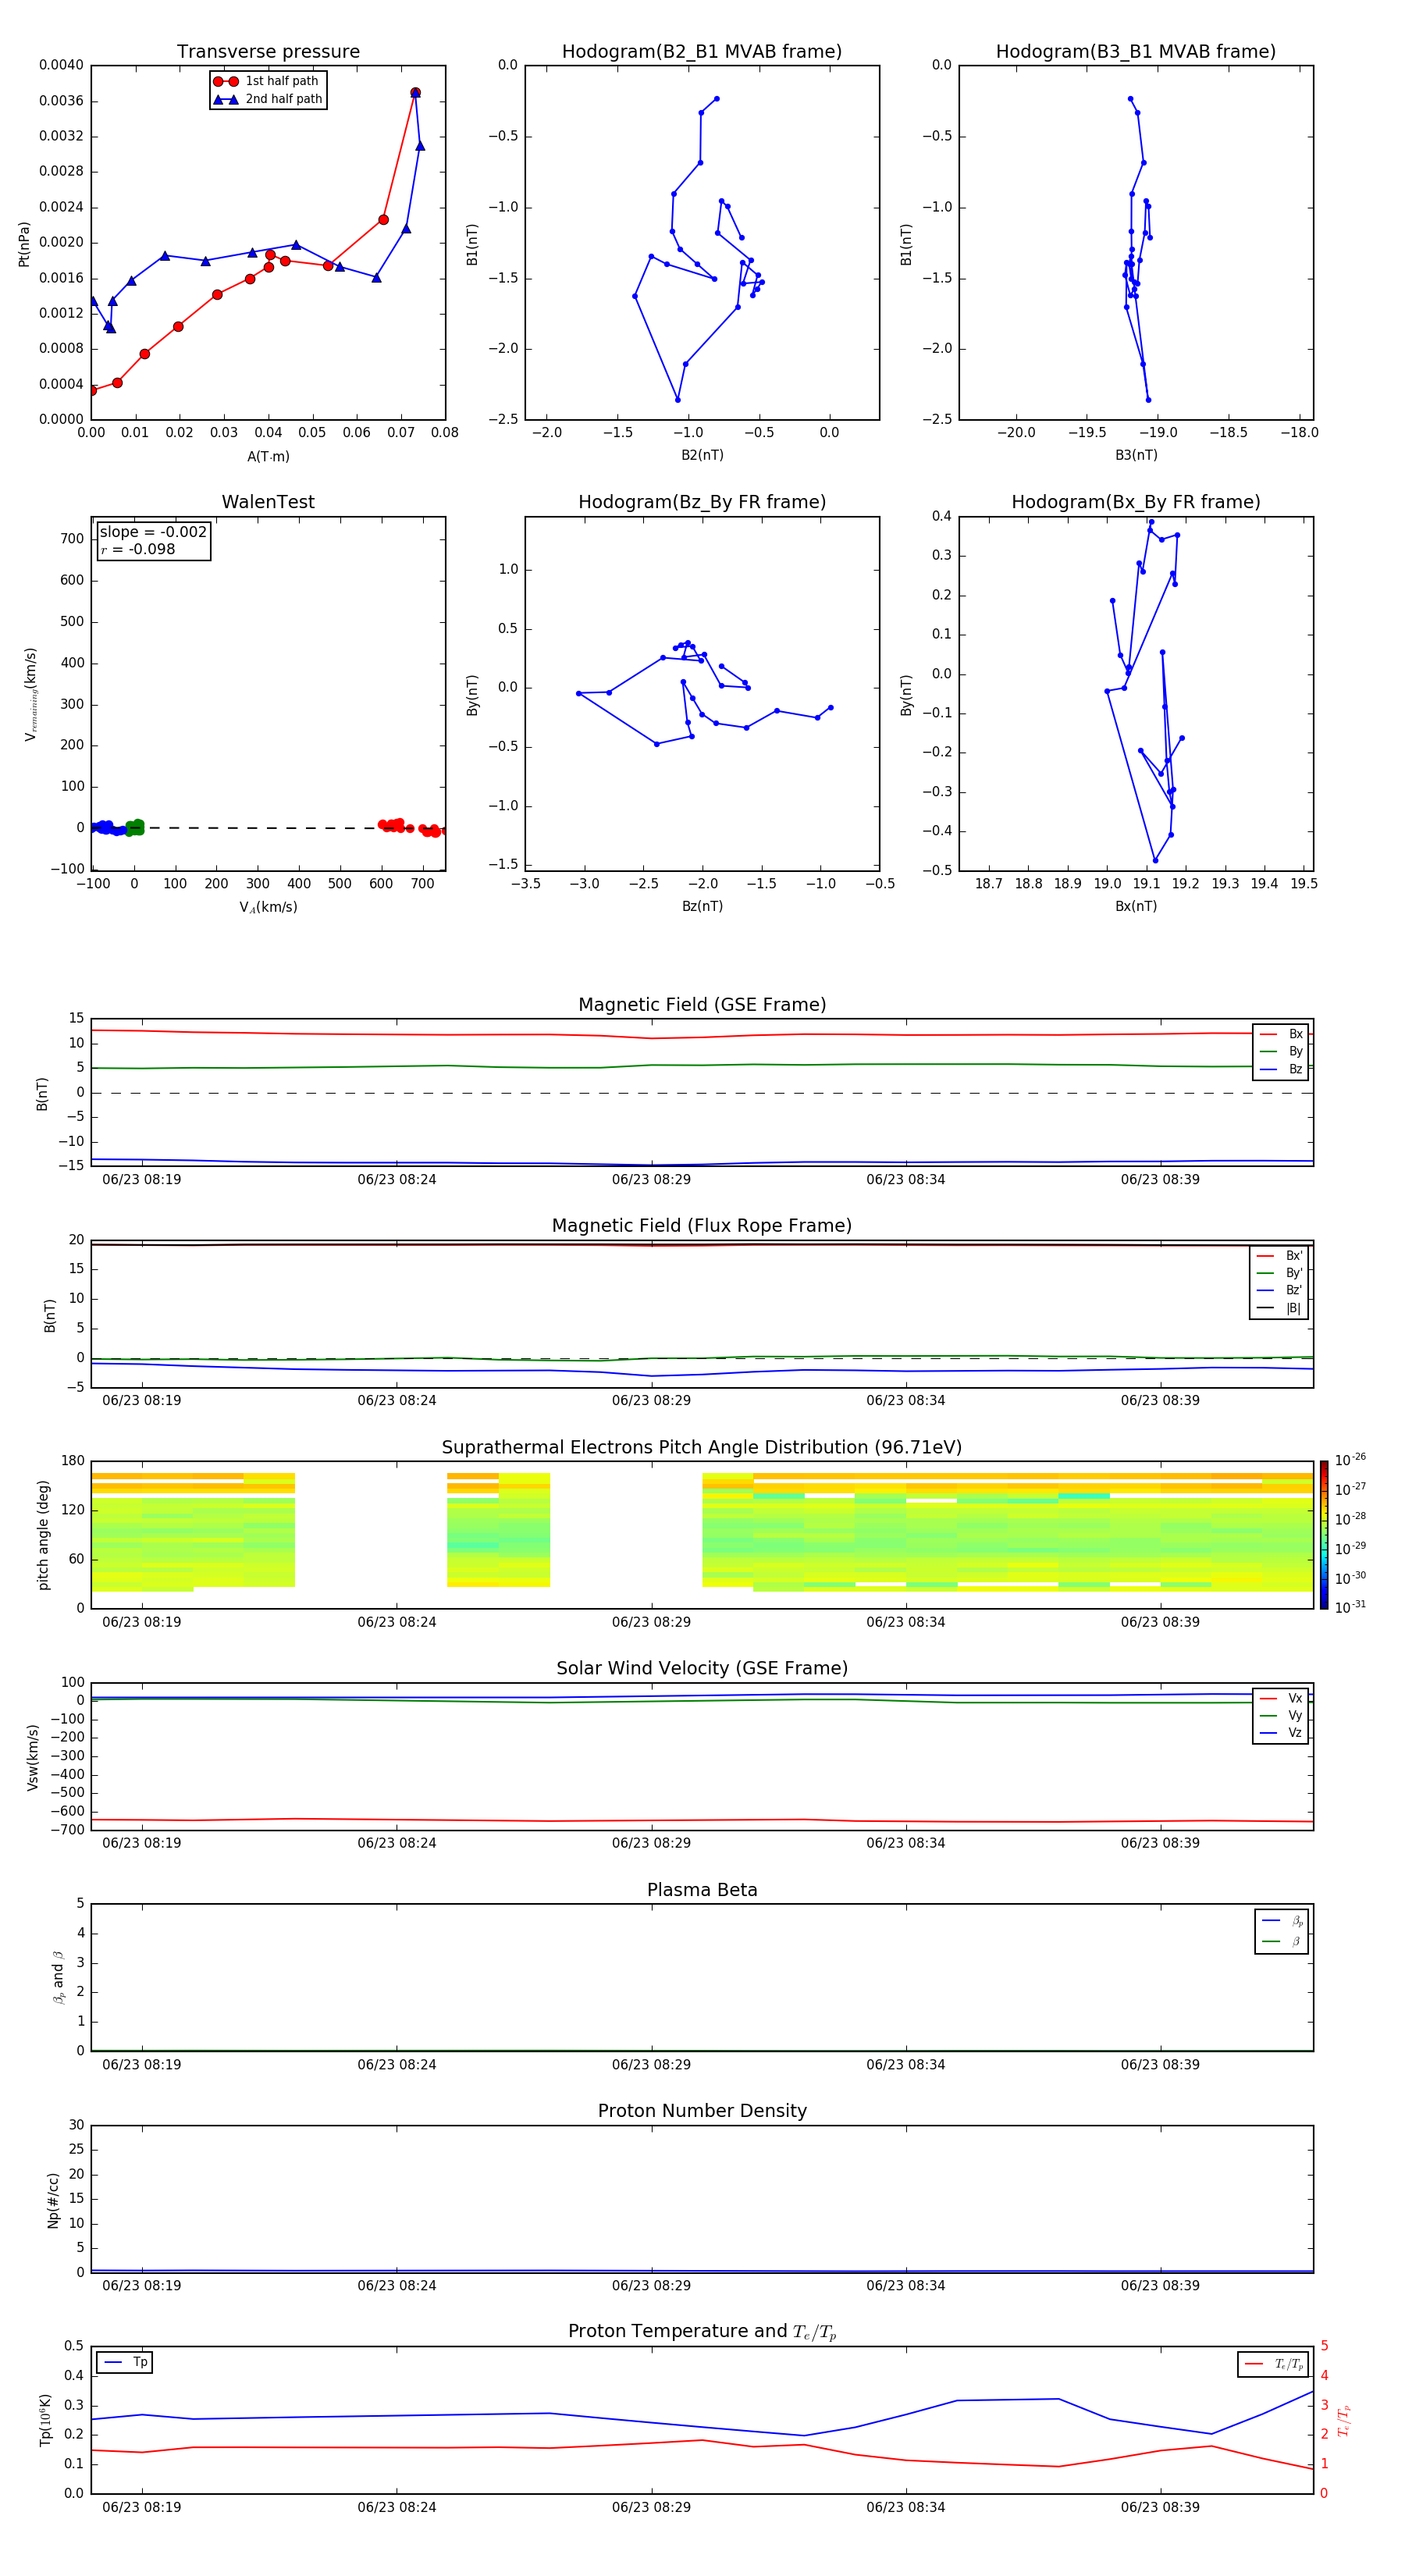Click the "Hodogram(Bz_By FR frame)" title
1405x2576 pixels.
702,502
